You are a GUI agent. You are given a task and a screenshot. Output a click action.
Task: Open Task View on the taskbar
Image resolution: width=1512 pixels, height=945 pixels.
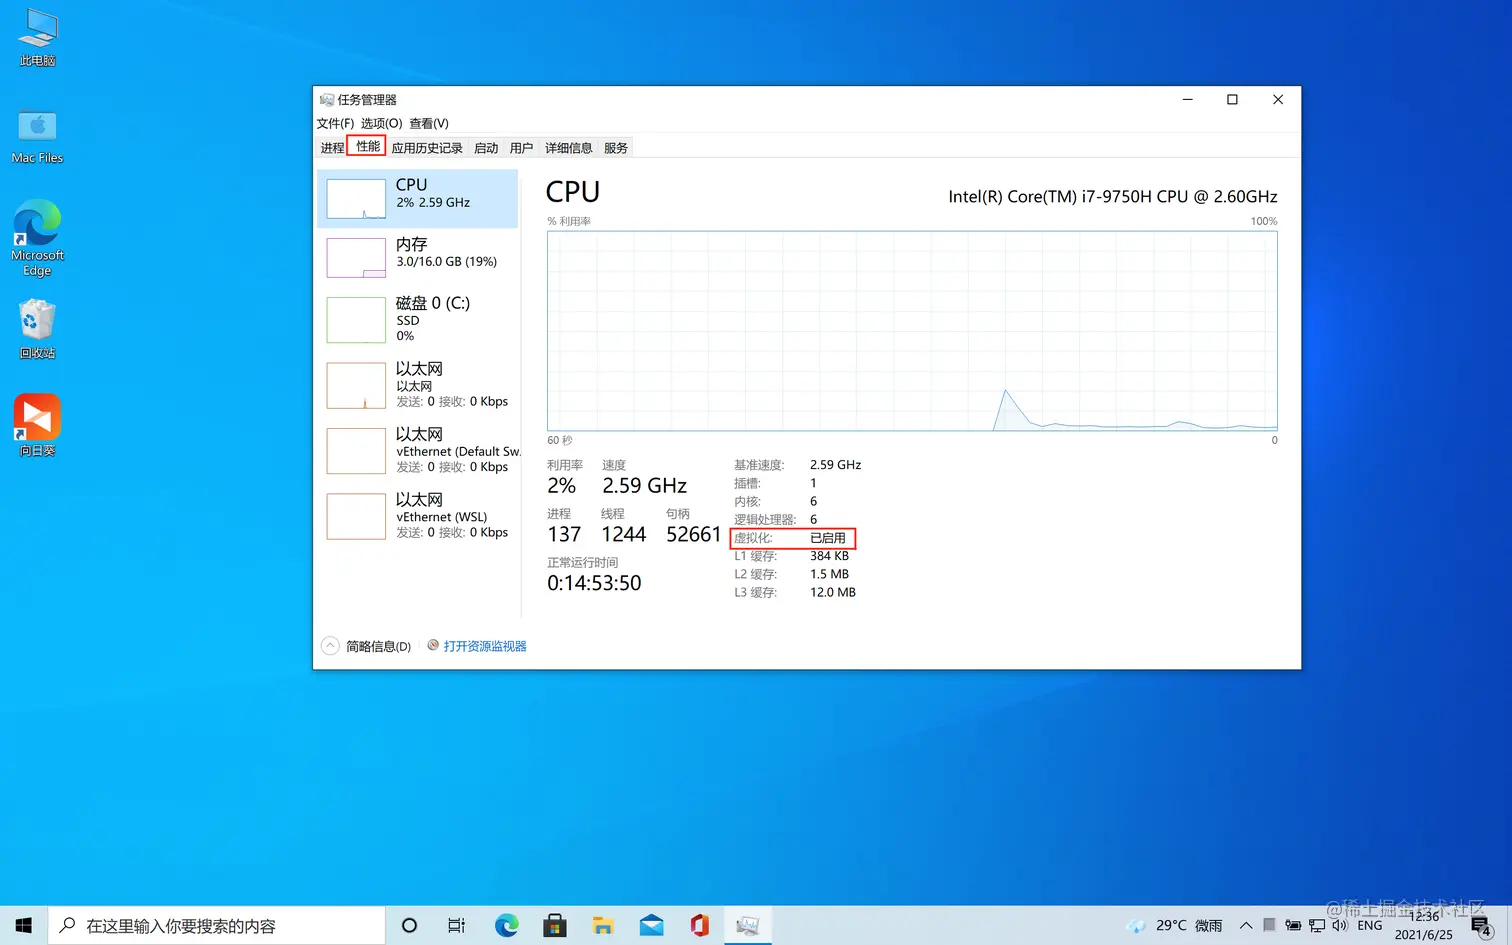tap(457, 926)
